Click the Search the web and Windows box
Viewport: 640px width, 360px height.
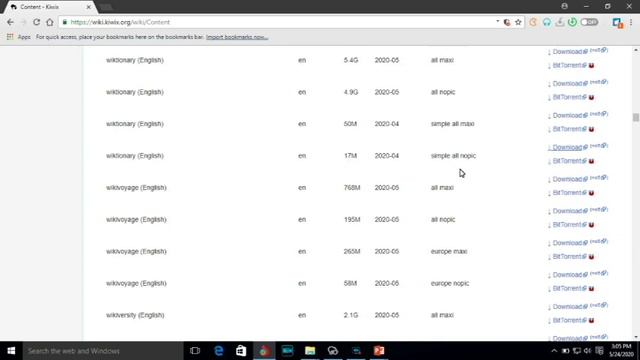pyautogui.click(x=103, y=351)
